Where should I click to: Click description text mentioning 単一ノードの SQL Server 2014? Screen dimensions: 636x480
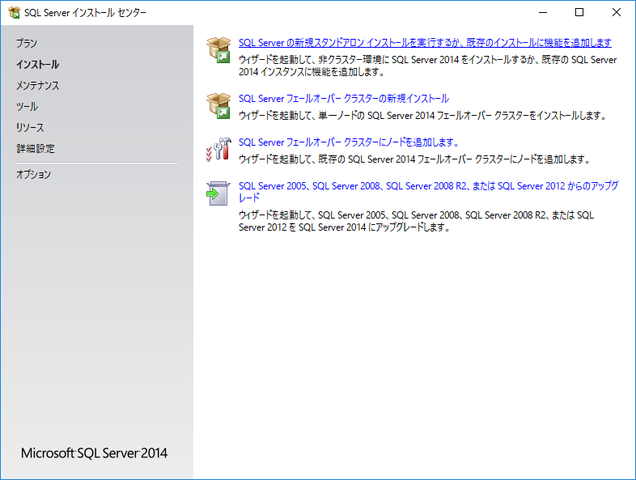point(422,116)
